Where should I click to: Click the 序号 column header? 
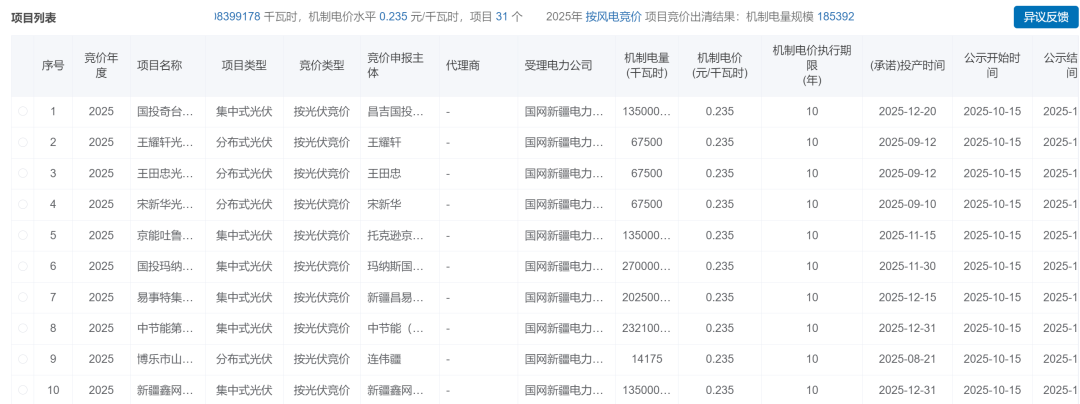[x=53, y=66]
